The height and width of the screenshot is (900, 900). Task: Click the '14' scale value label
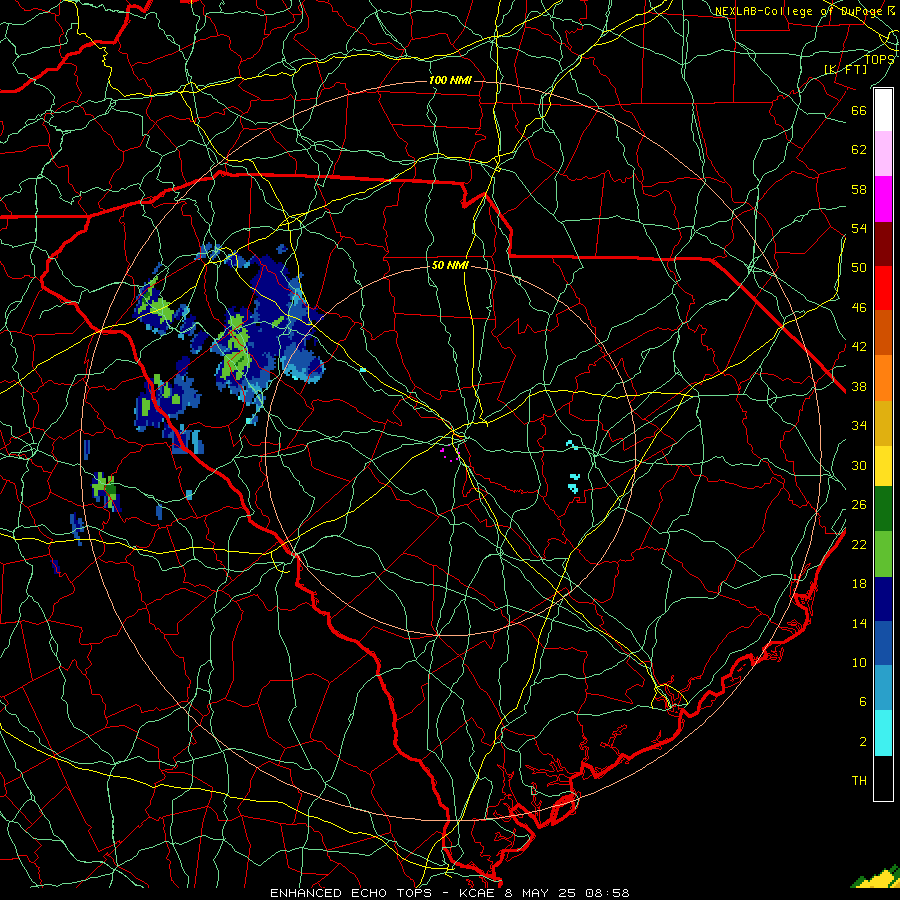click(859, 623)
